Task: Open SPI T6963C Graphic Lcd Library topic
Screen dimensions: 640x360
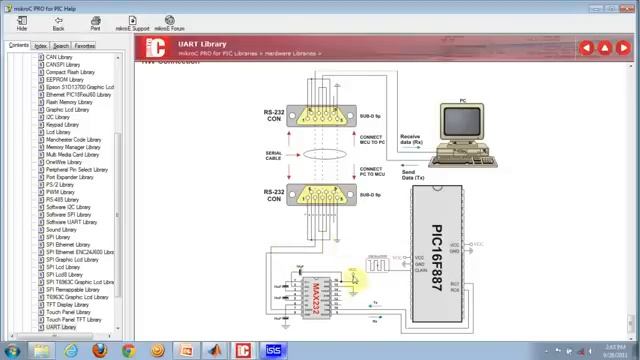Action: (80, 282)
